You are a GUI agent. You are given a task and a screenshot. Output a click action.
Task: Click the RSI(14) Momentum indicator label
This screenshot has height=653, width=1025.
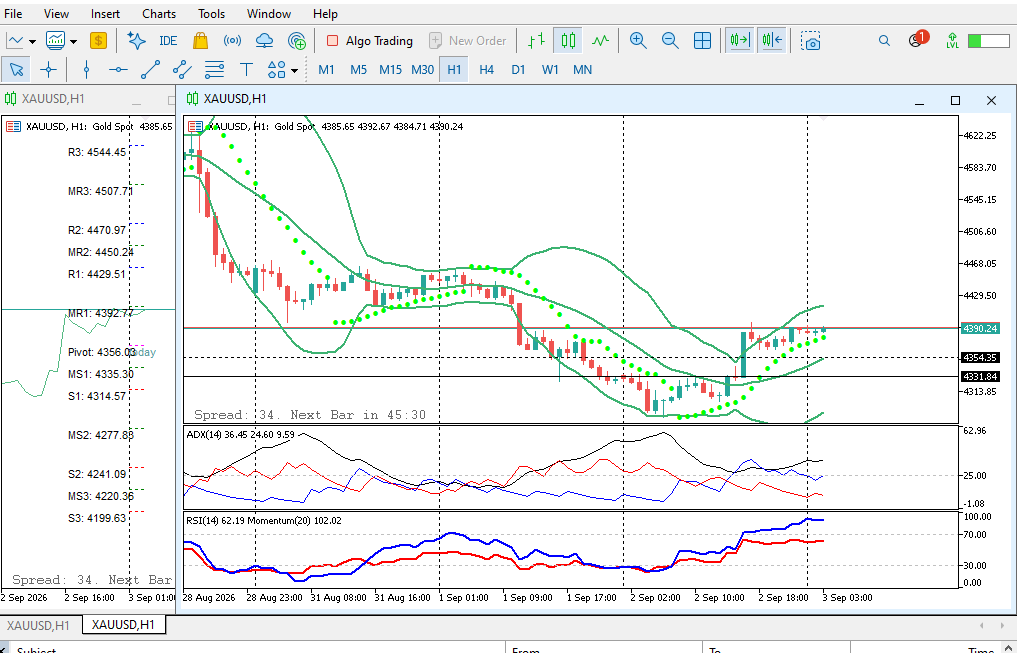263,520
